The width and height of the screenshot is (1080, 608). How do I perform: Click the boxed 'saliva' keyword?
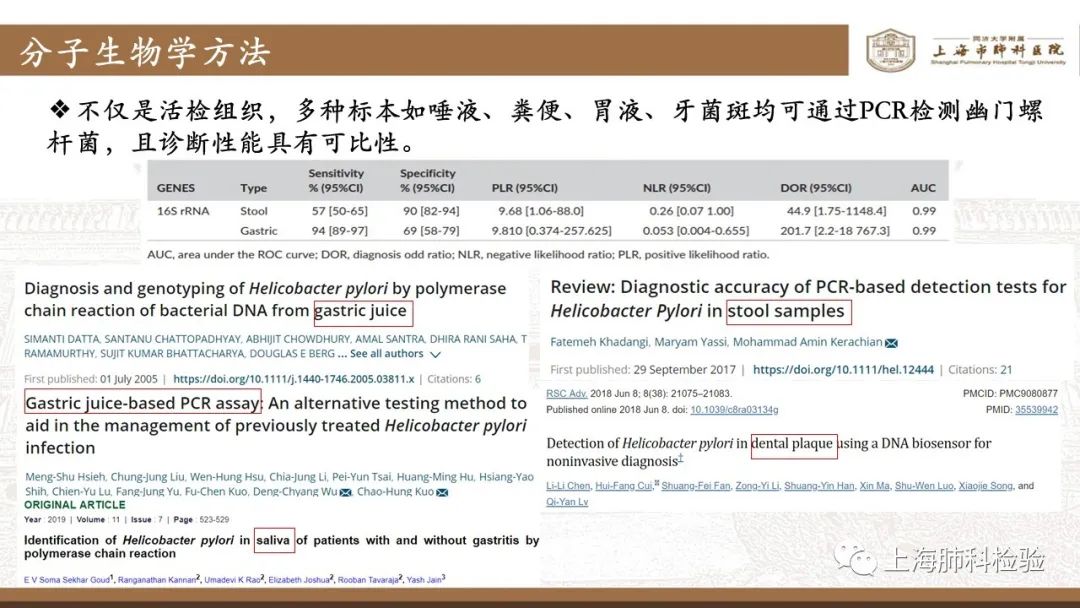[x=274, y=540]
